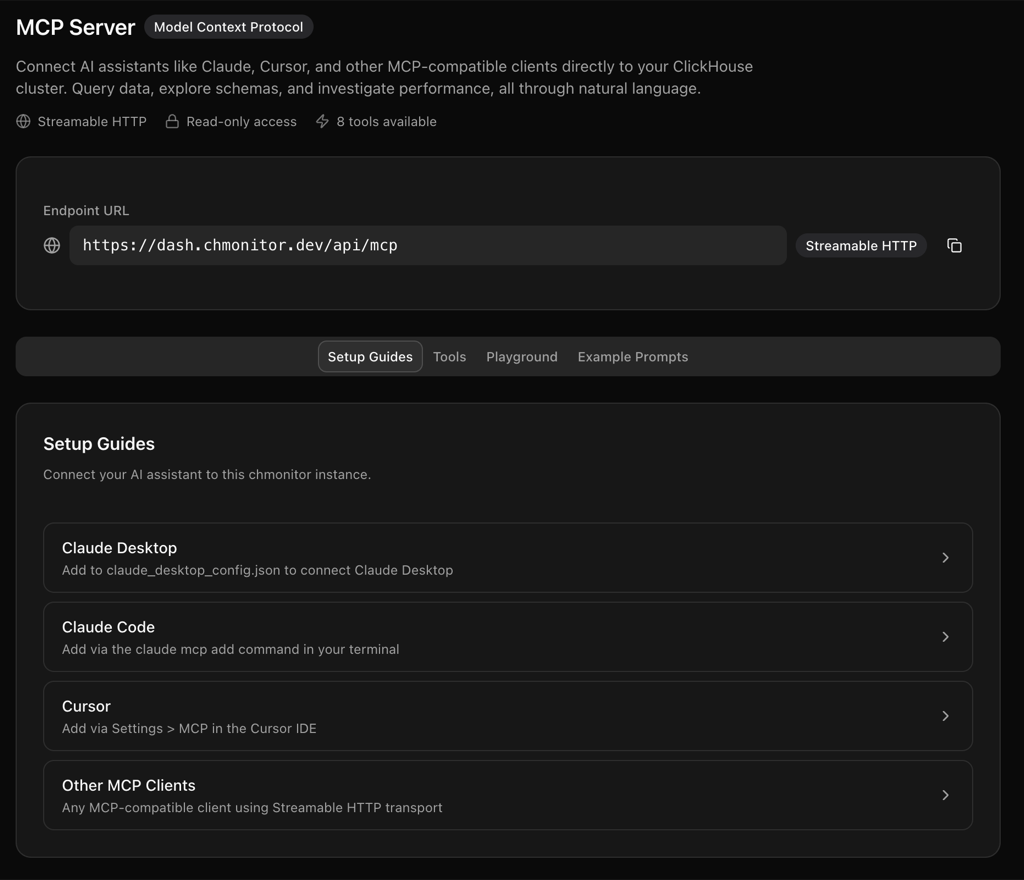The width and height of the screenshot is (1024, 880).
Task: Click 'Add to claude_desktop_config.json' description
Action: (x=257, y=570)
